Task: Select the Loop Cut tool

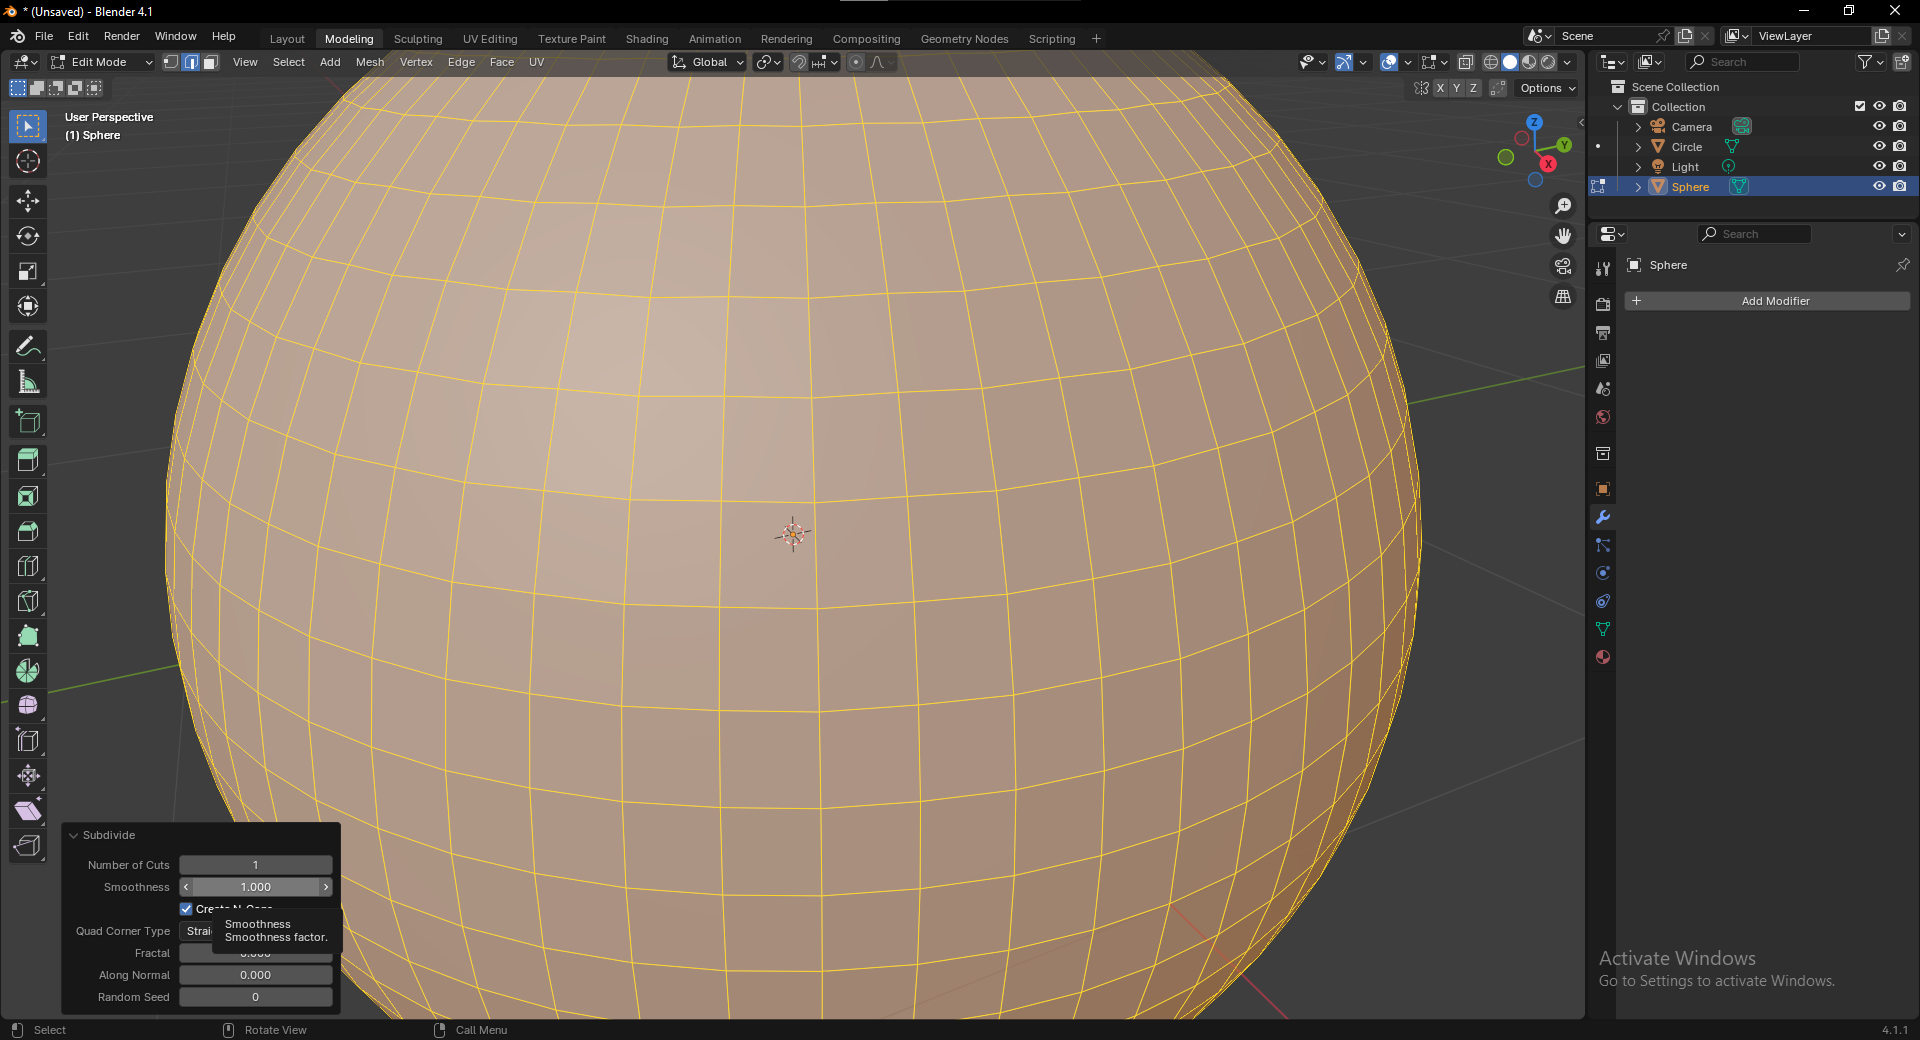Action: [x=28, y=566]
